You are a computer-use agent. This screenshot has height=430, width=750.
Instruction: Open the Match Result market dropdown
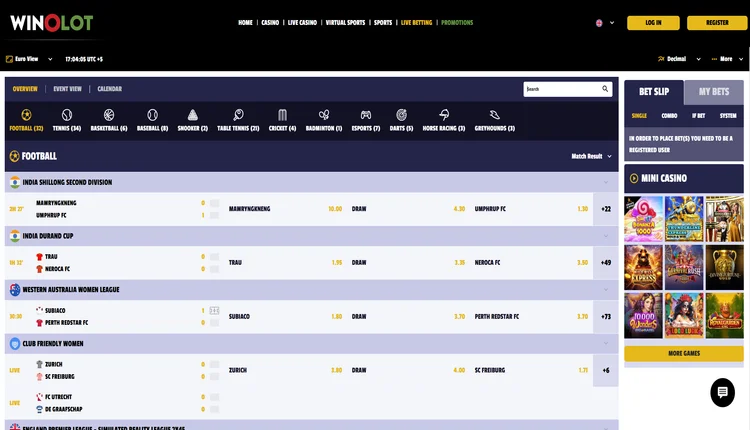point(591,156)
